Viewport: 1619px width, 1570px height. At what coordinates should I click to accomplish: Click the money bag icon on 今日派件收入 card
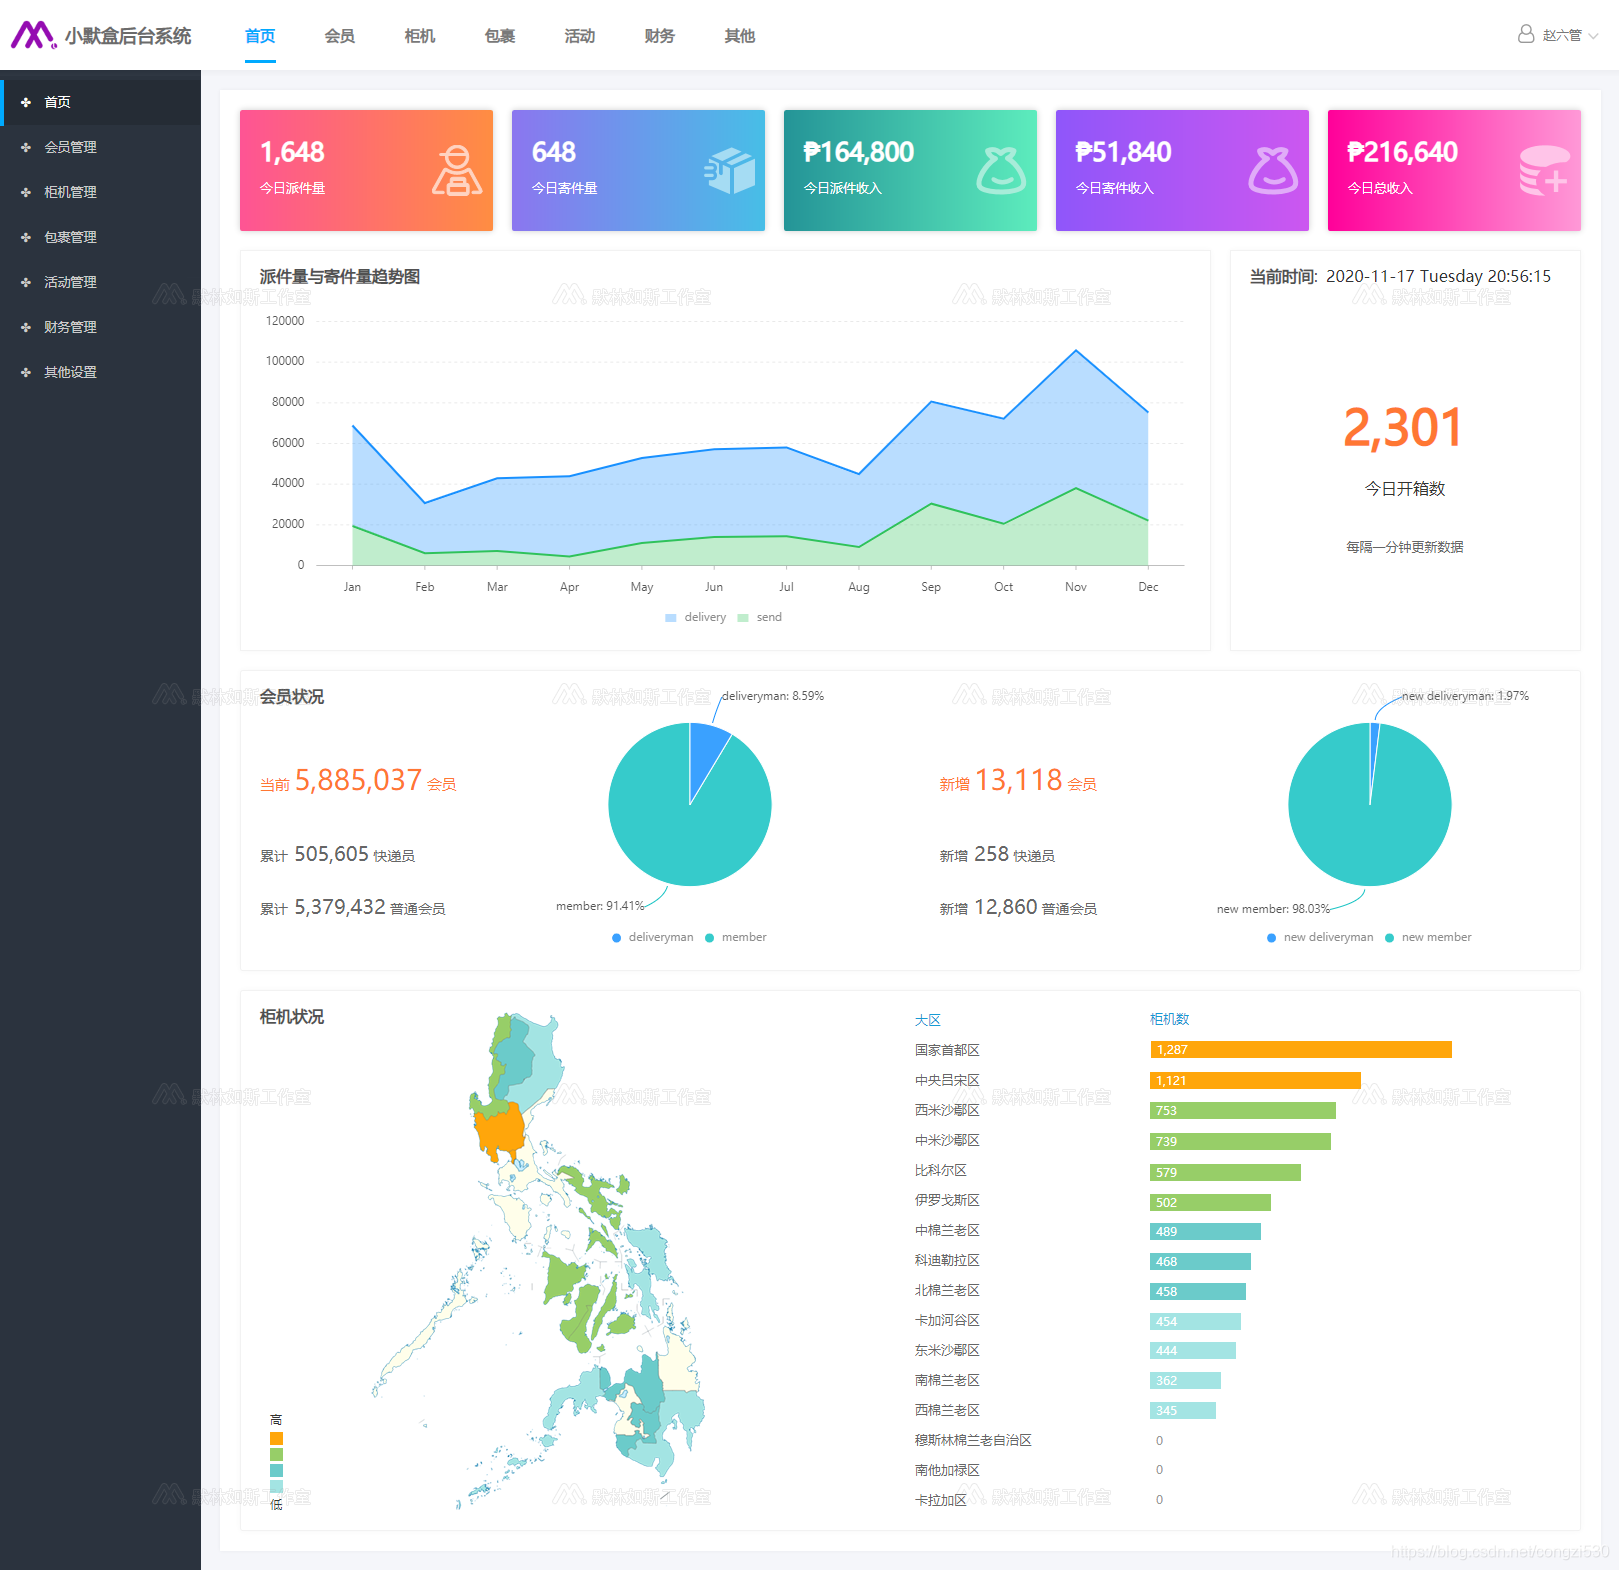[1001, 171]
